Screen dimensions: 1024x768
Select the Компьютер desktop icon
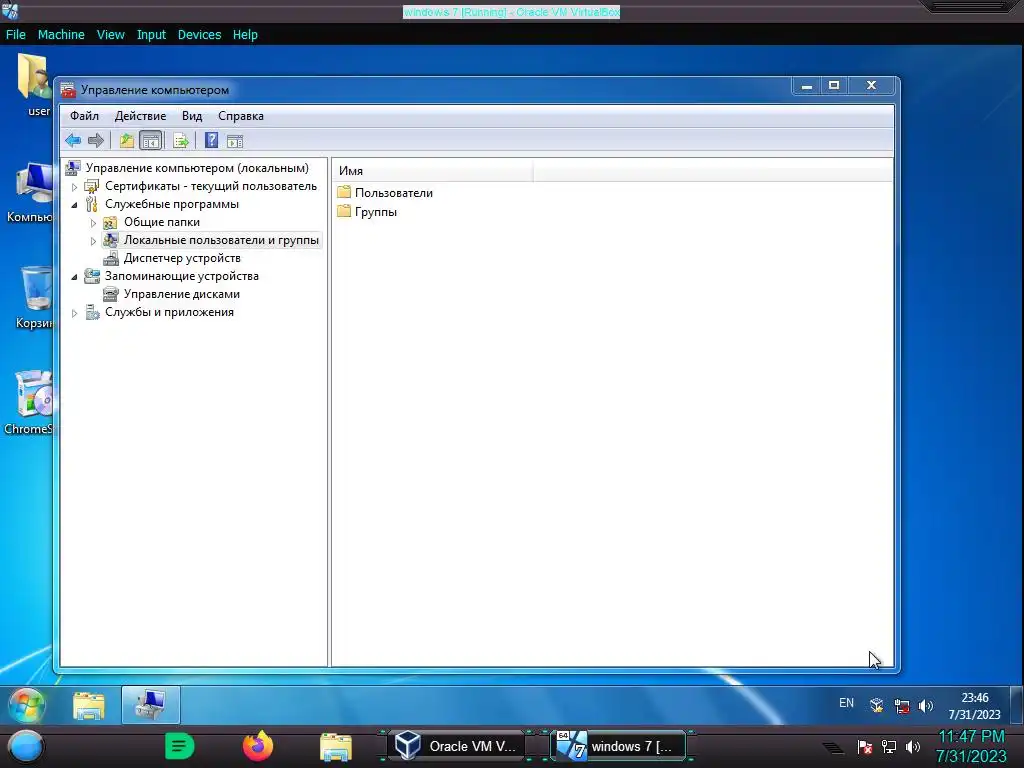31,193
